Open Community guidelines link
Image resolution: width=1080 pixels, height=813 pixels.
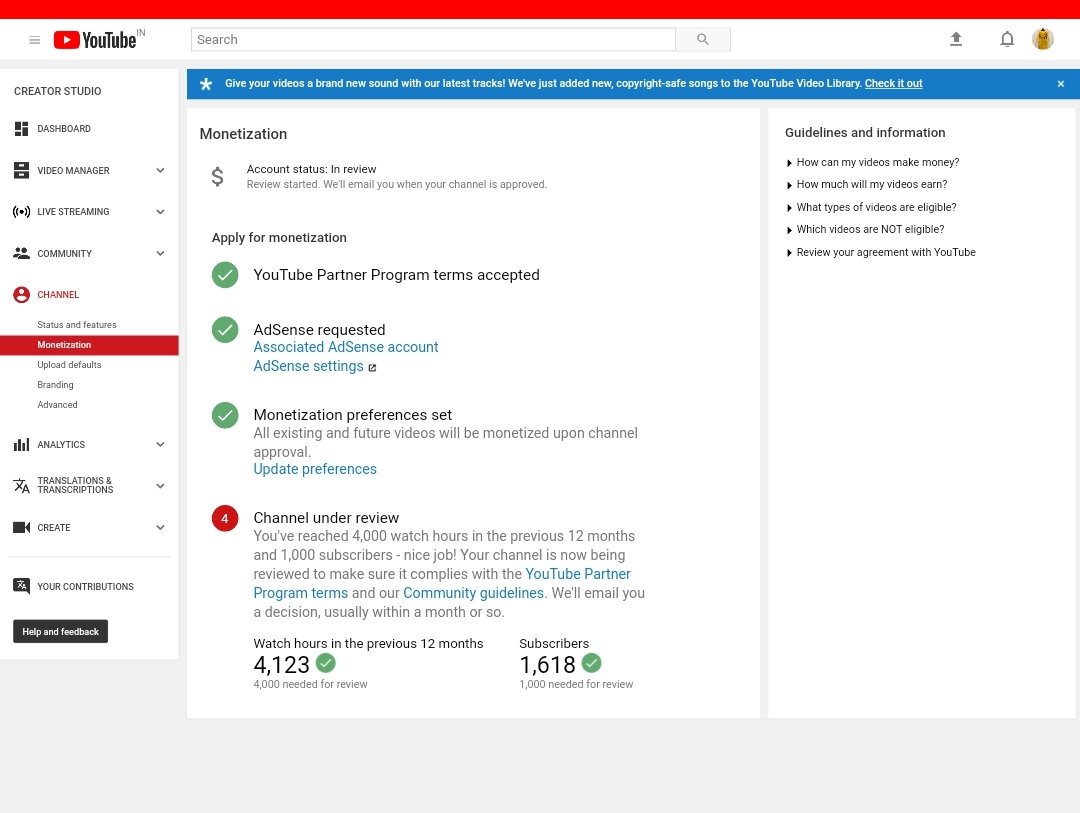473,593
